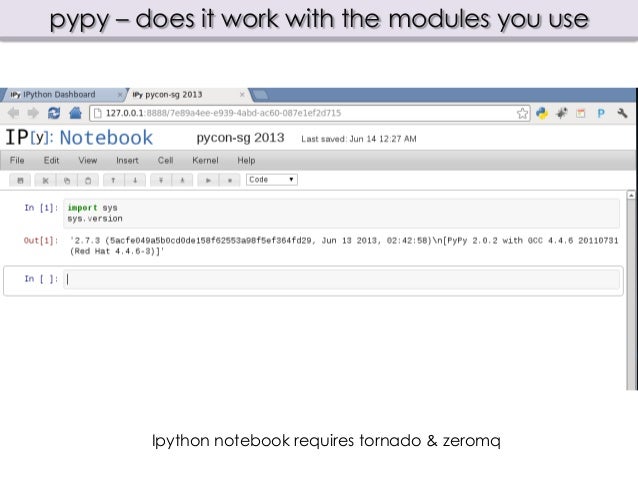Open the calendar-like extension icon
The height and width of the screenshot is (479, 638).
click(x=581, y=114)
